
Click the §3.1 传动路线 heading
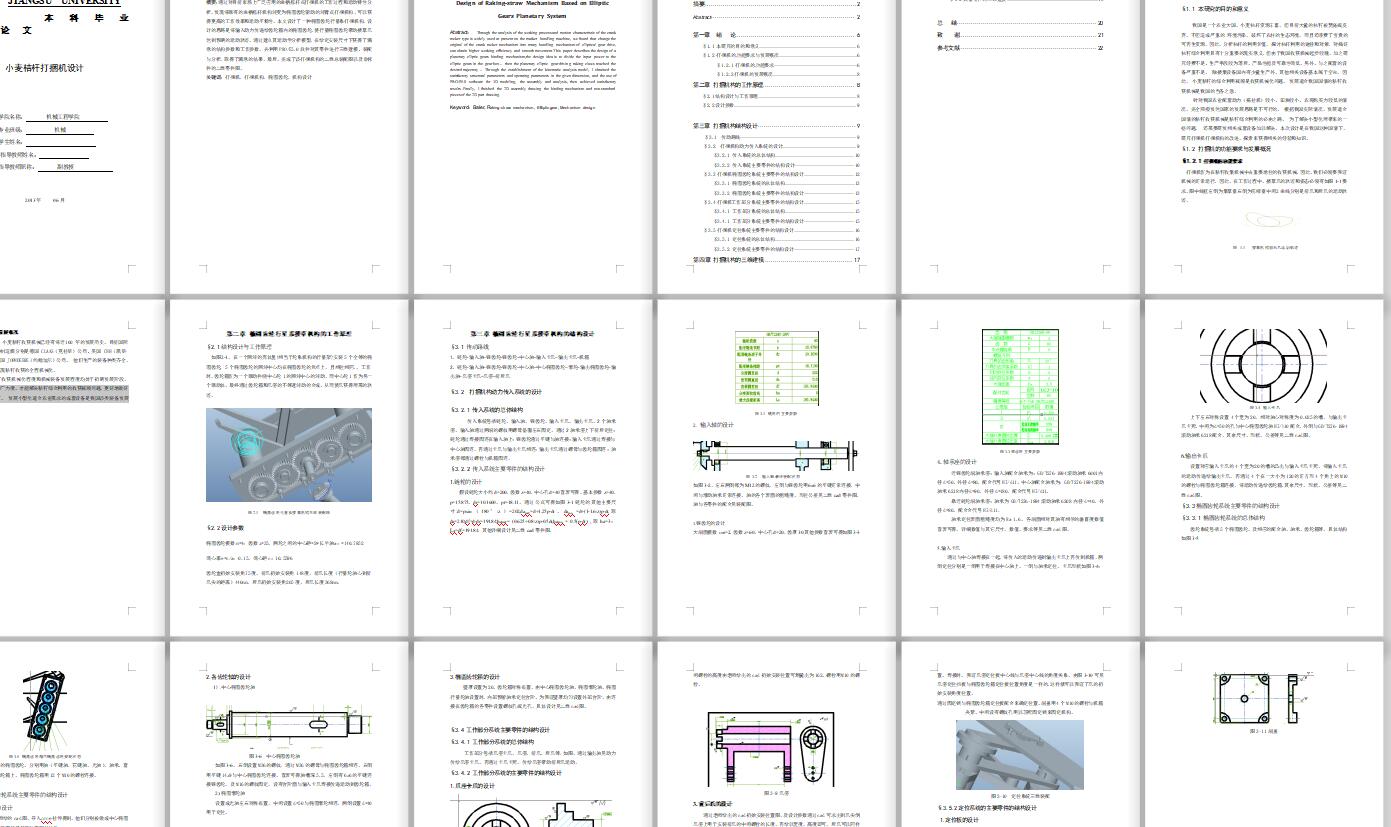click(471, 347)
